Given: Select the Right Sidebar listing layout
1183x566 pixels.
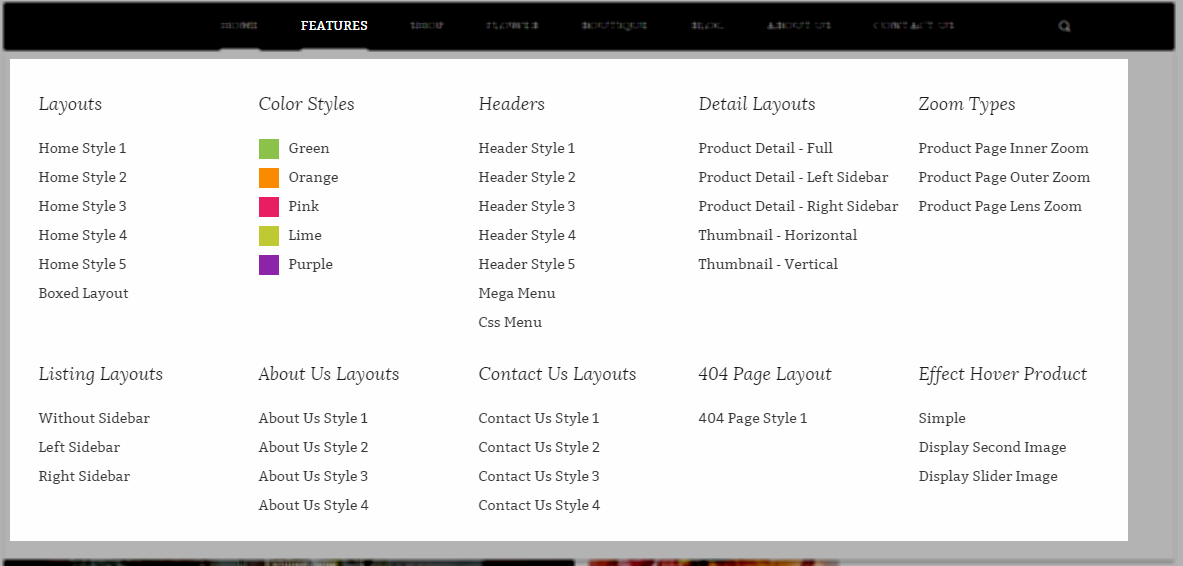Looking at the screenshot, I should (x=84, y=476).
